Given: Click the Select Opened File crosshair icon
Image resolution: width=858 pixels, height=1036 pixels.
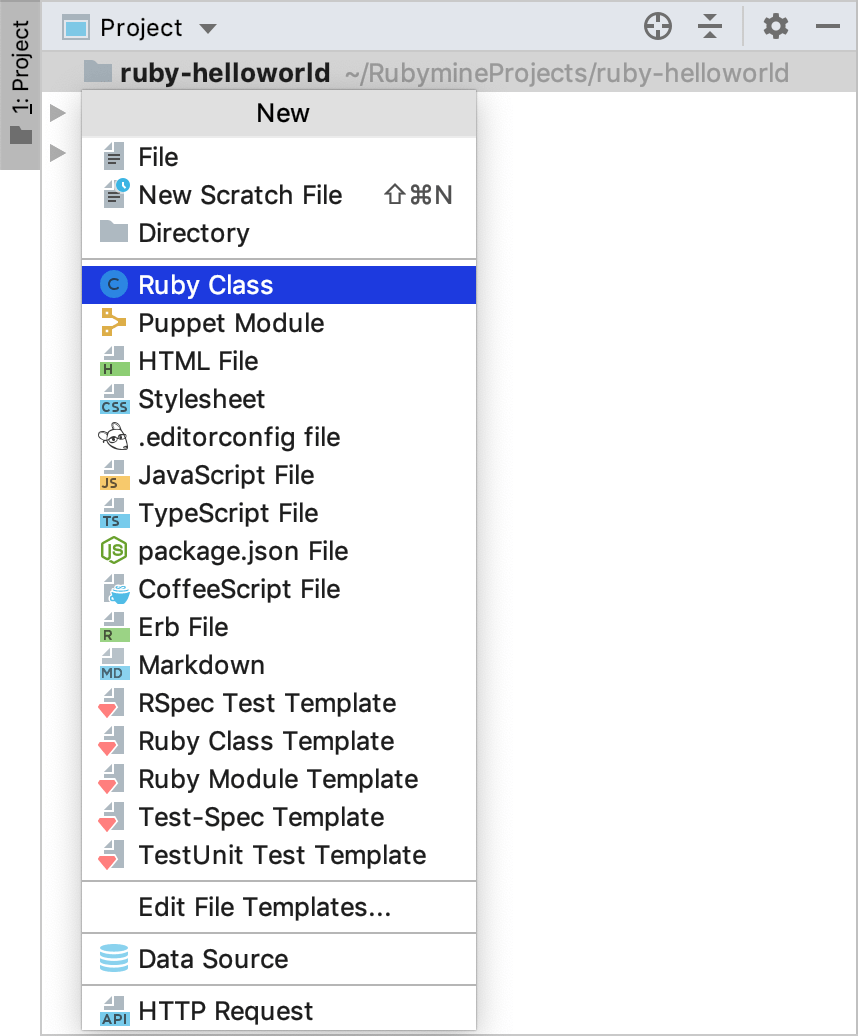Looking at the screenshot, I should click(658, 27).
